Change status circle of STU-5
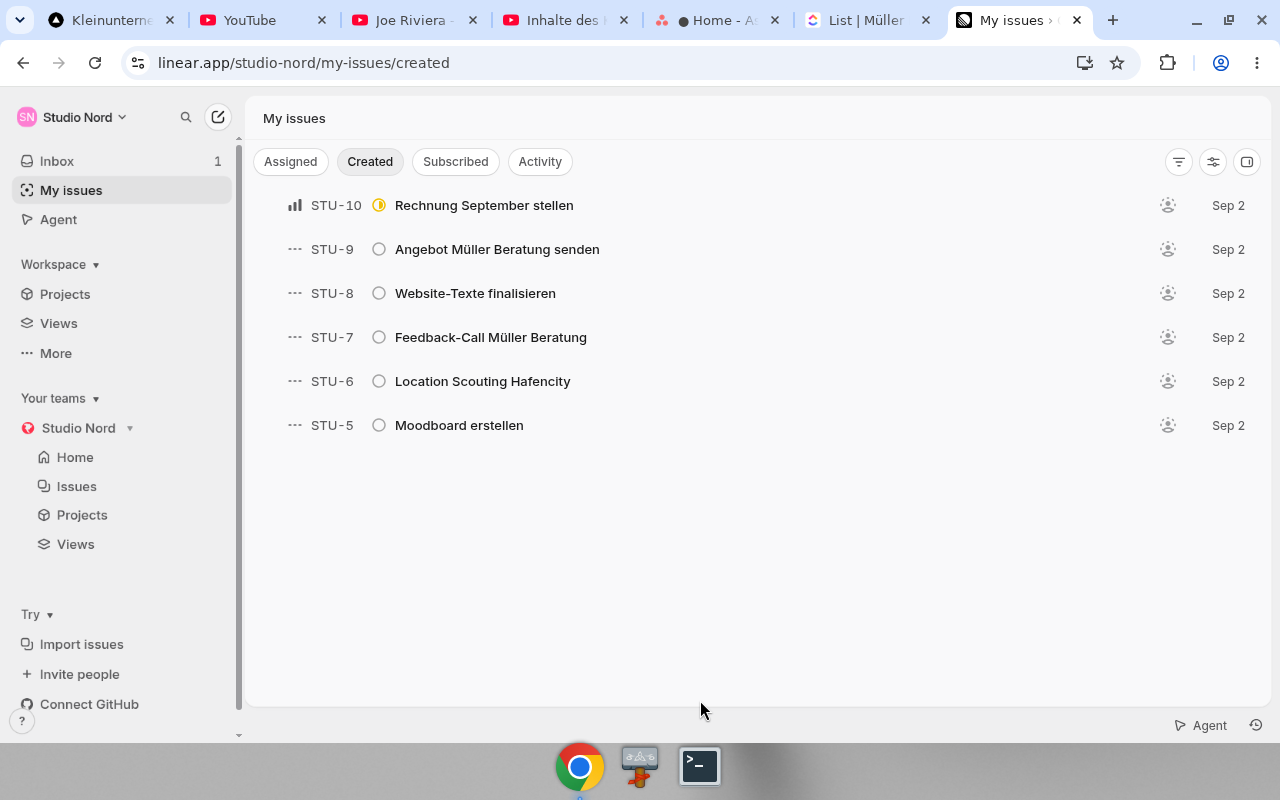The width and height of the screenshot is (1280, 800). (379, 425)
